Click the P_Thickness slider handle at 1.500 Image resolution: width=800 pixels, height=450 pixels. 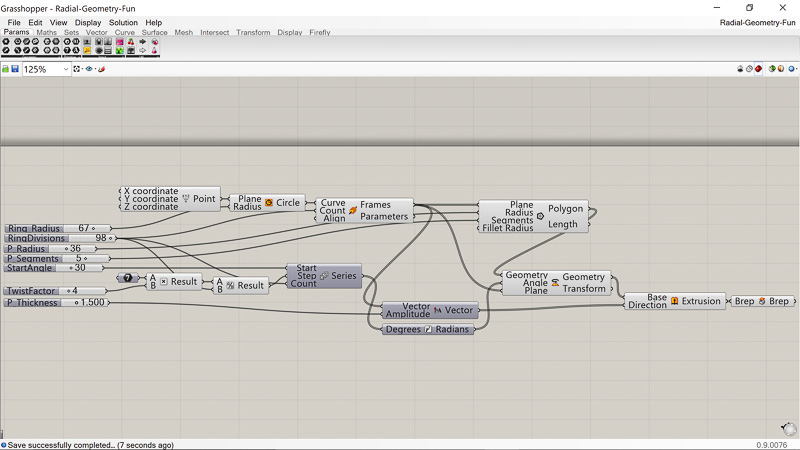pyautogui.click(x=77, y=303)
